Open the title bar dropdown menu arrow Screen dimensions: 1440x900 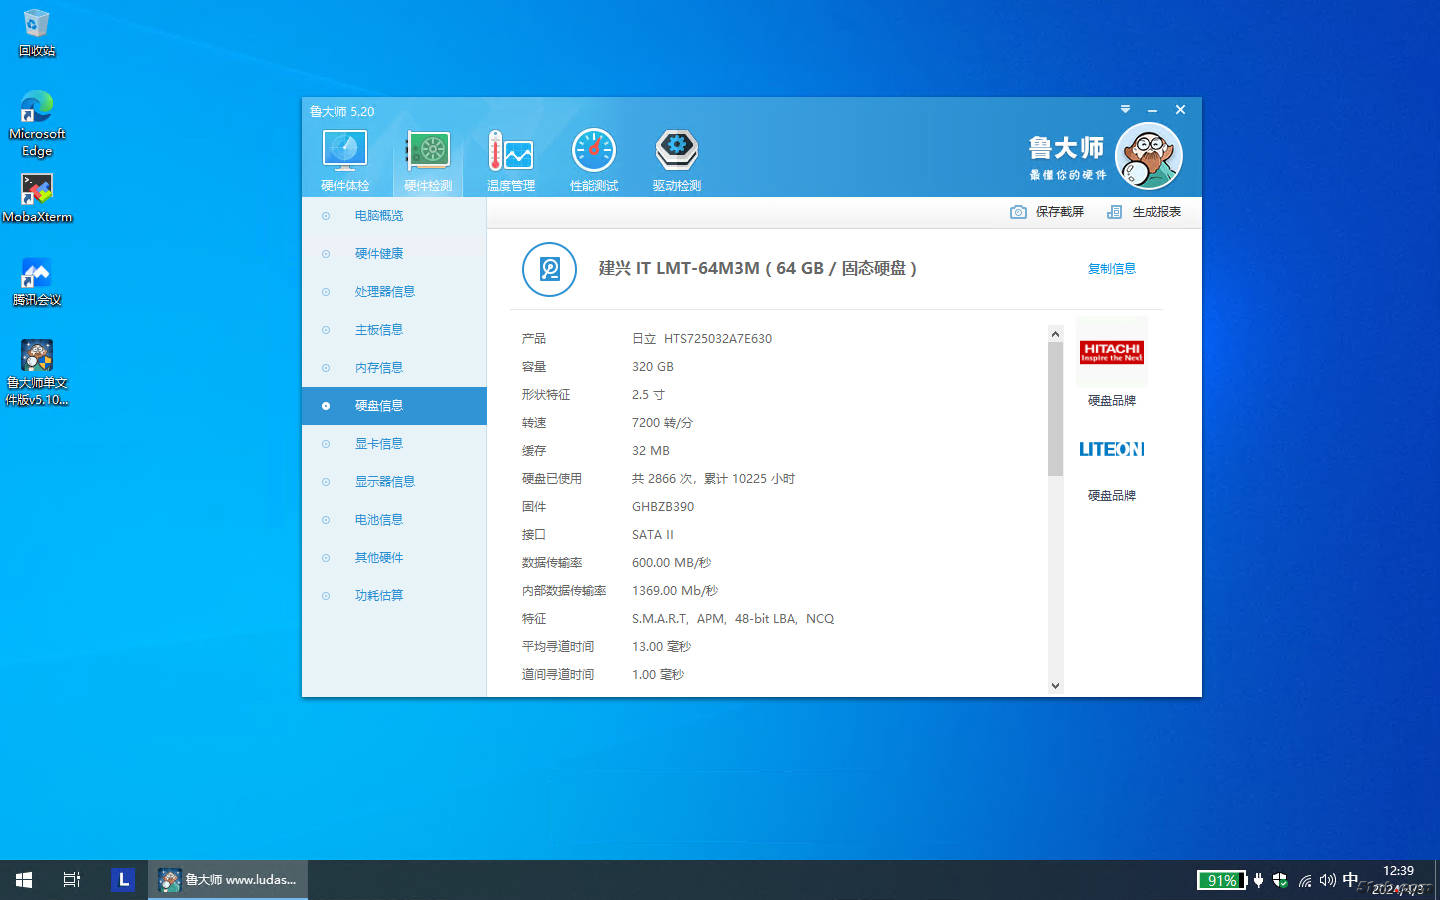point(1125,109)
